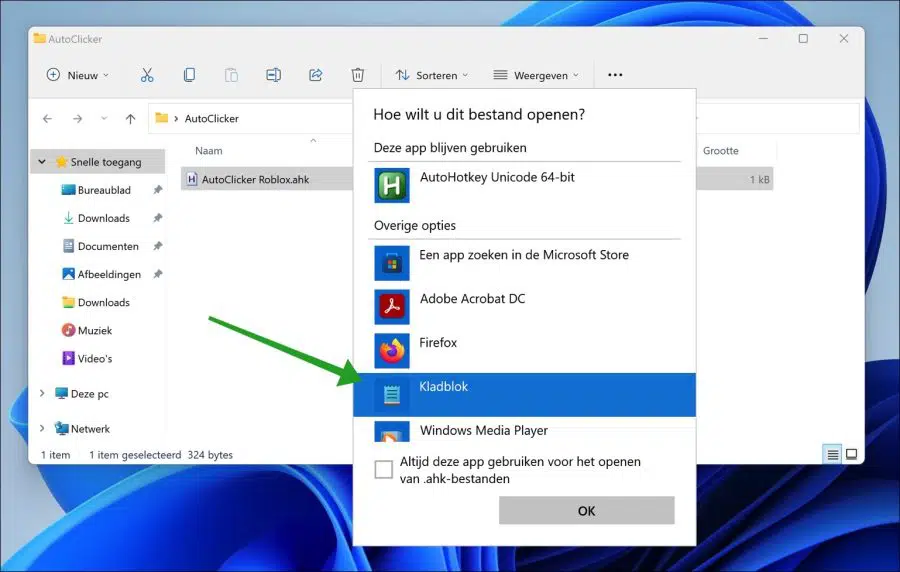Open the Weergeven dropdown
Viewport: 900px width, 572px height.
point(536,75)
